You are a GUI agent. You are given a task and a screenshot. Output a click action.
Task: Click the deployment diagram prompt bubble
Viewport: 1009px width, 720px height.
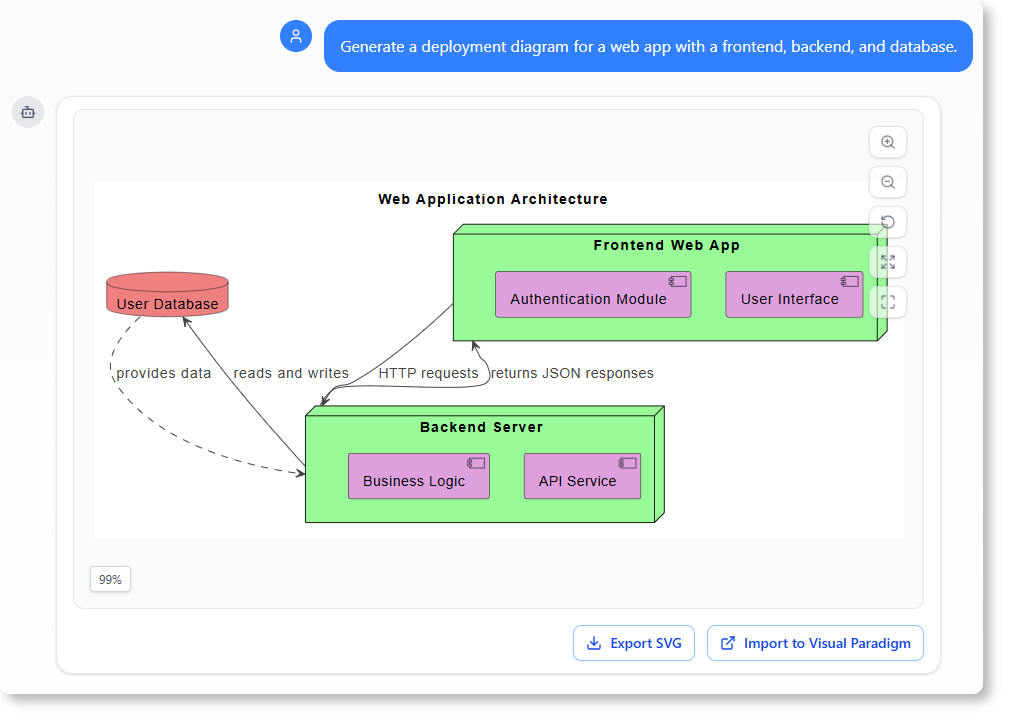(x=647, y=46)
